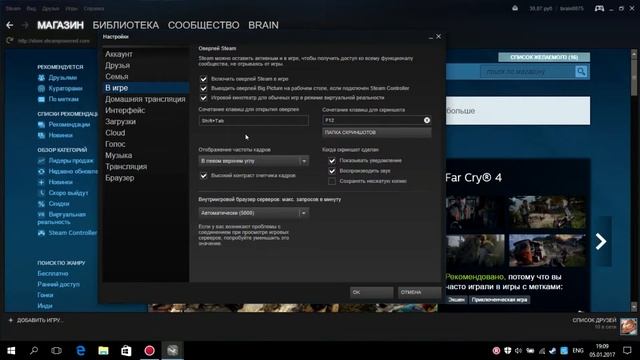
Task: Open Steam Controller store link
Action: pos(73,233)
